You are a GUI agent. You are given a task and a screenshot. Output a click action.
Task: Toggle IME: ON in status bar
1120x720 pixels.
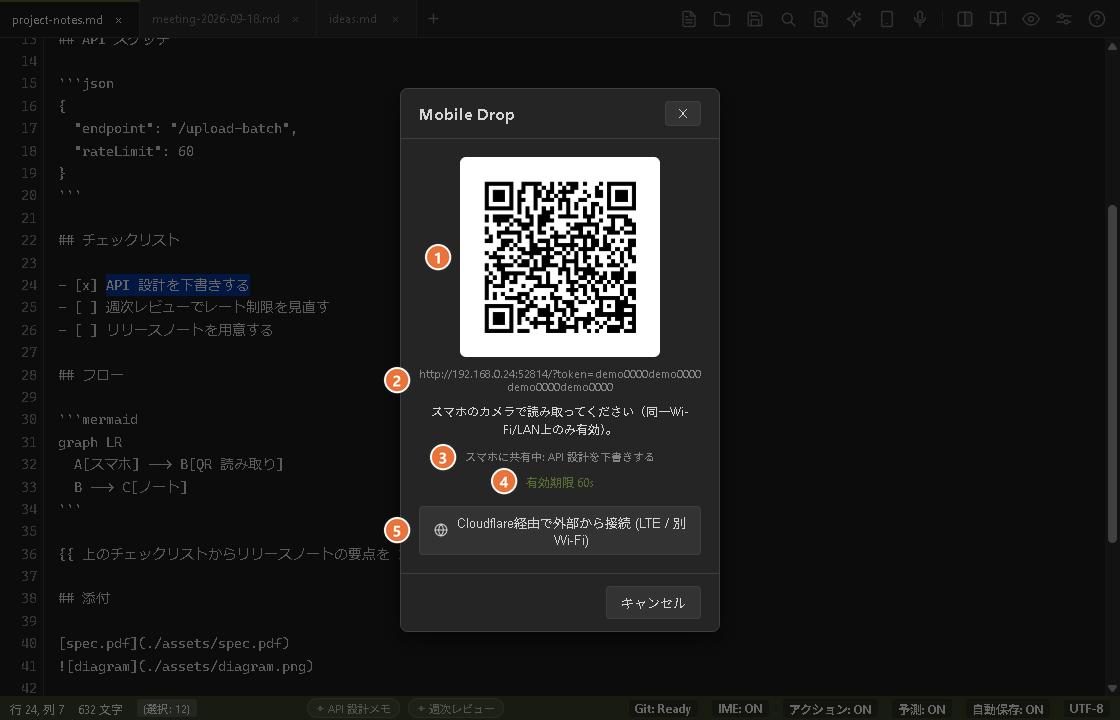pos(740,709)
